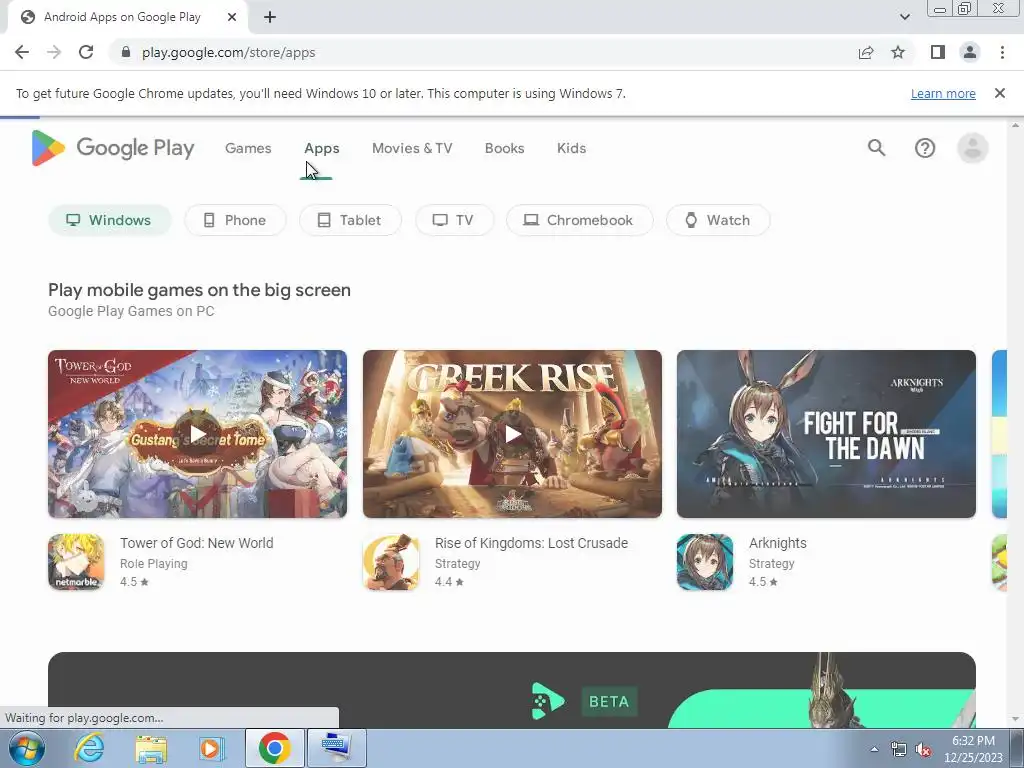Open the Books tab

pyautogui.click(x=504, y=148)
